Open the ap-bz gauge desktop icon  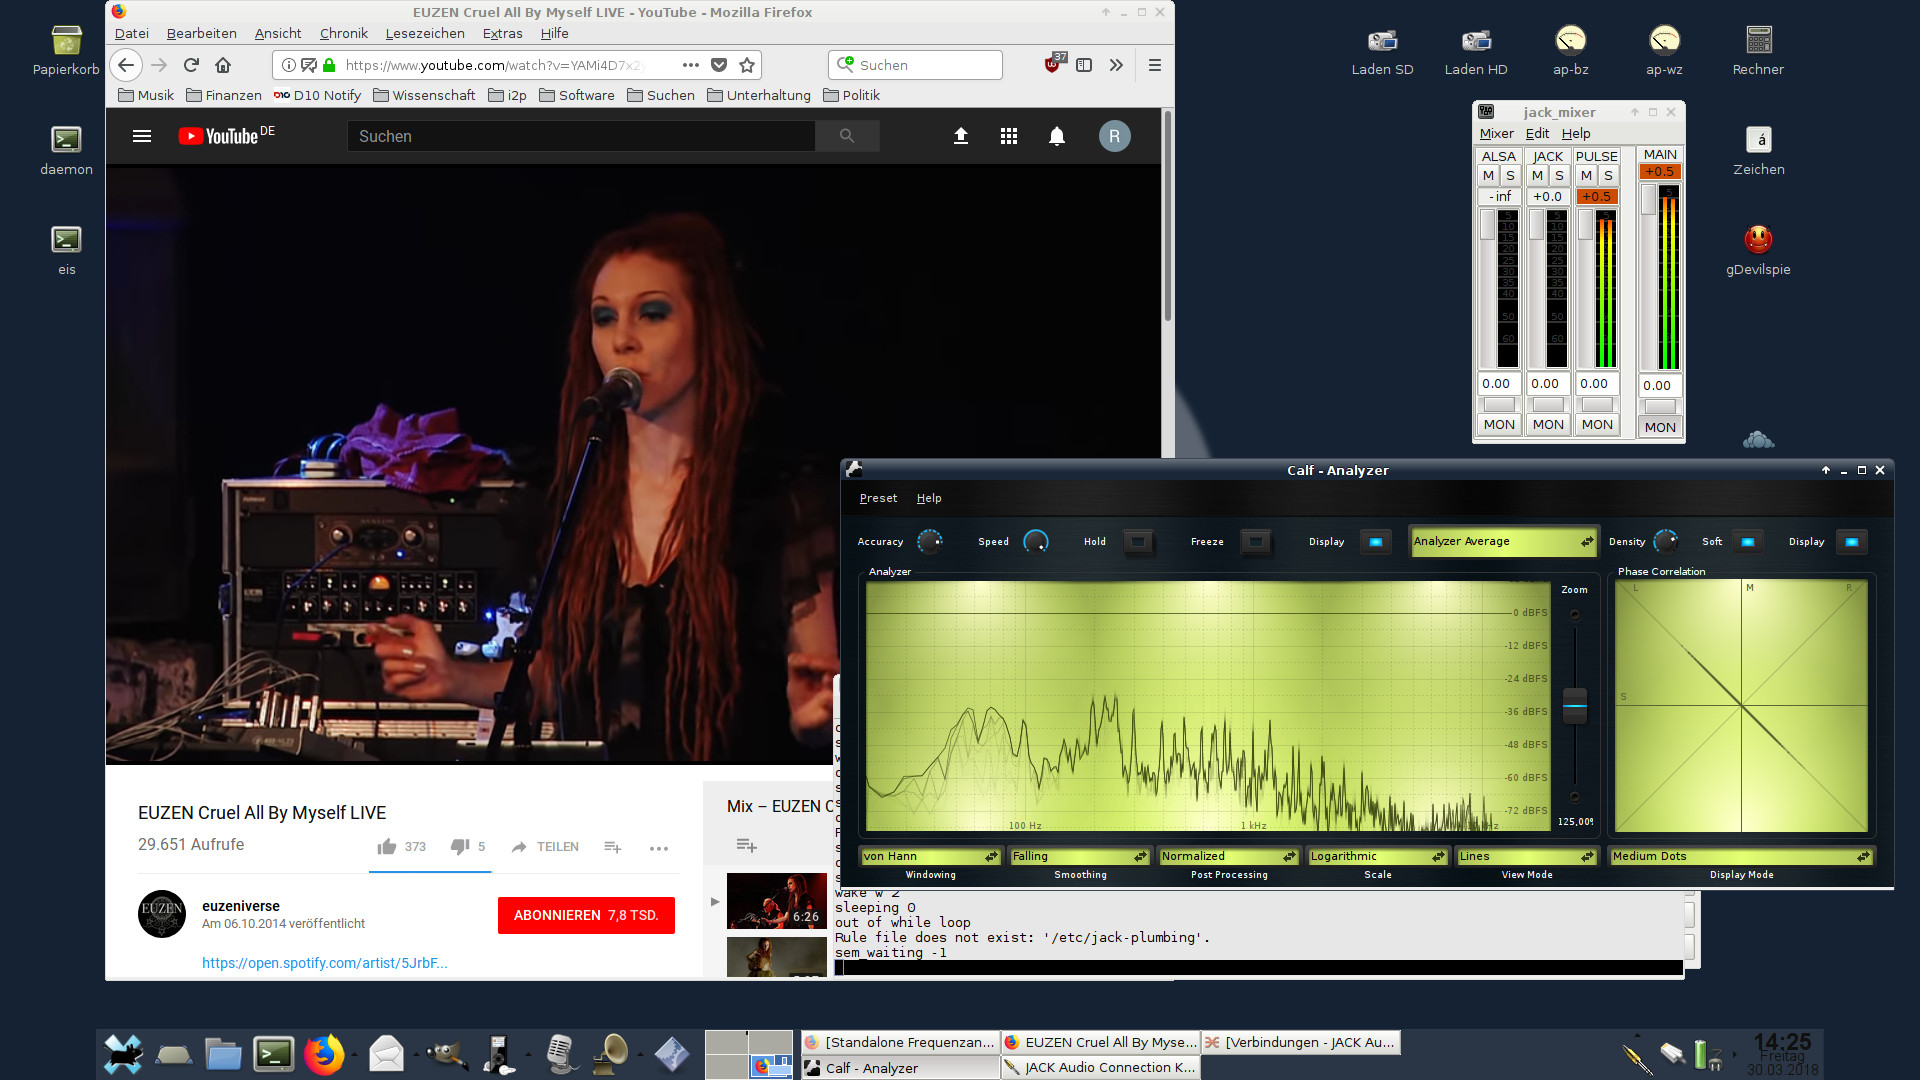click(x=1570, y=50)
